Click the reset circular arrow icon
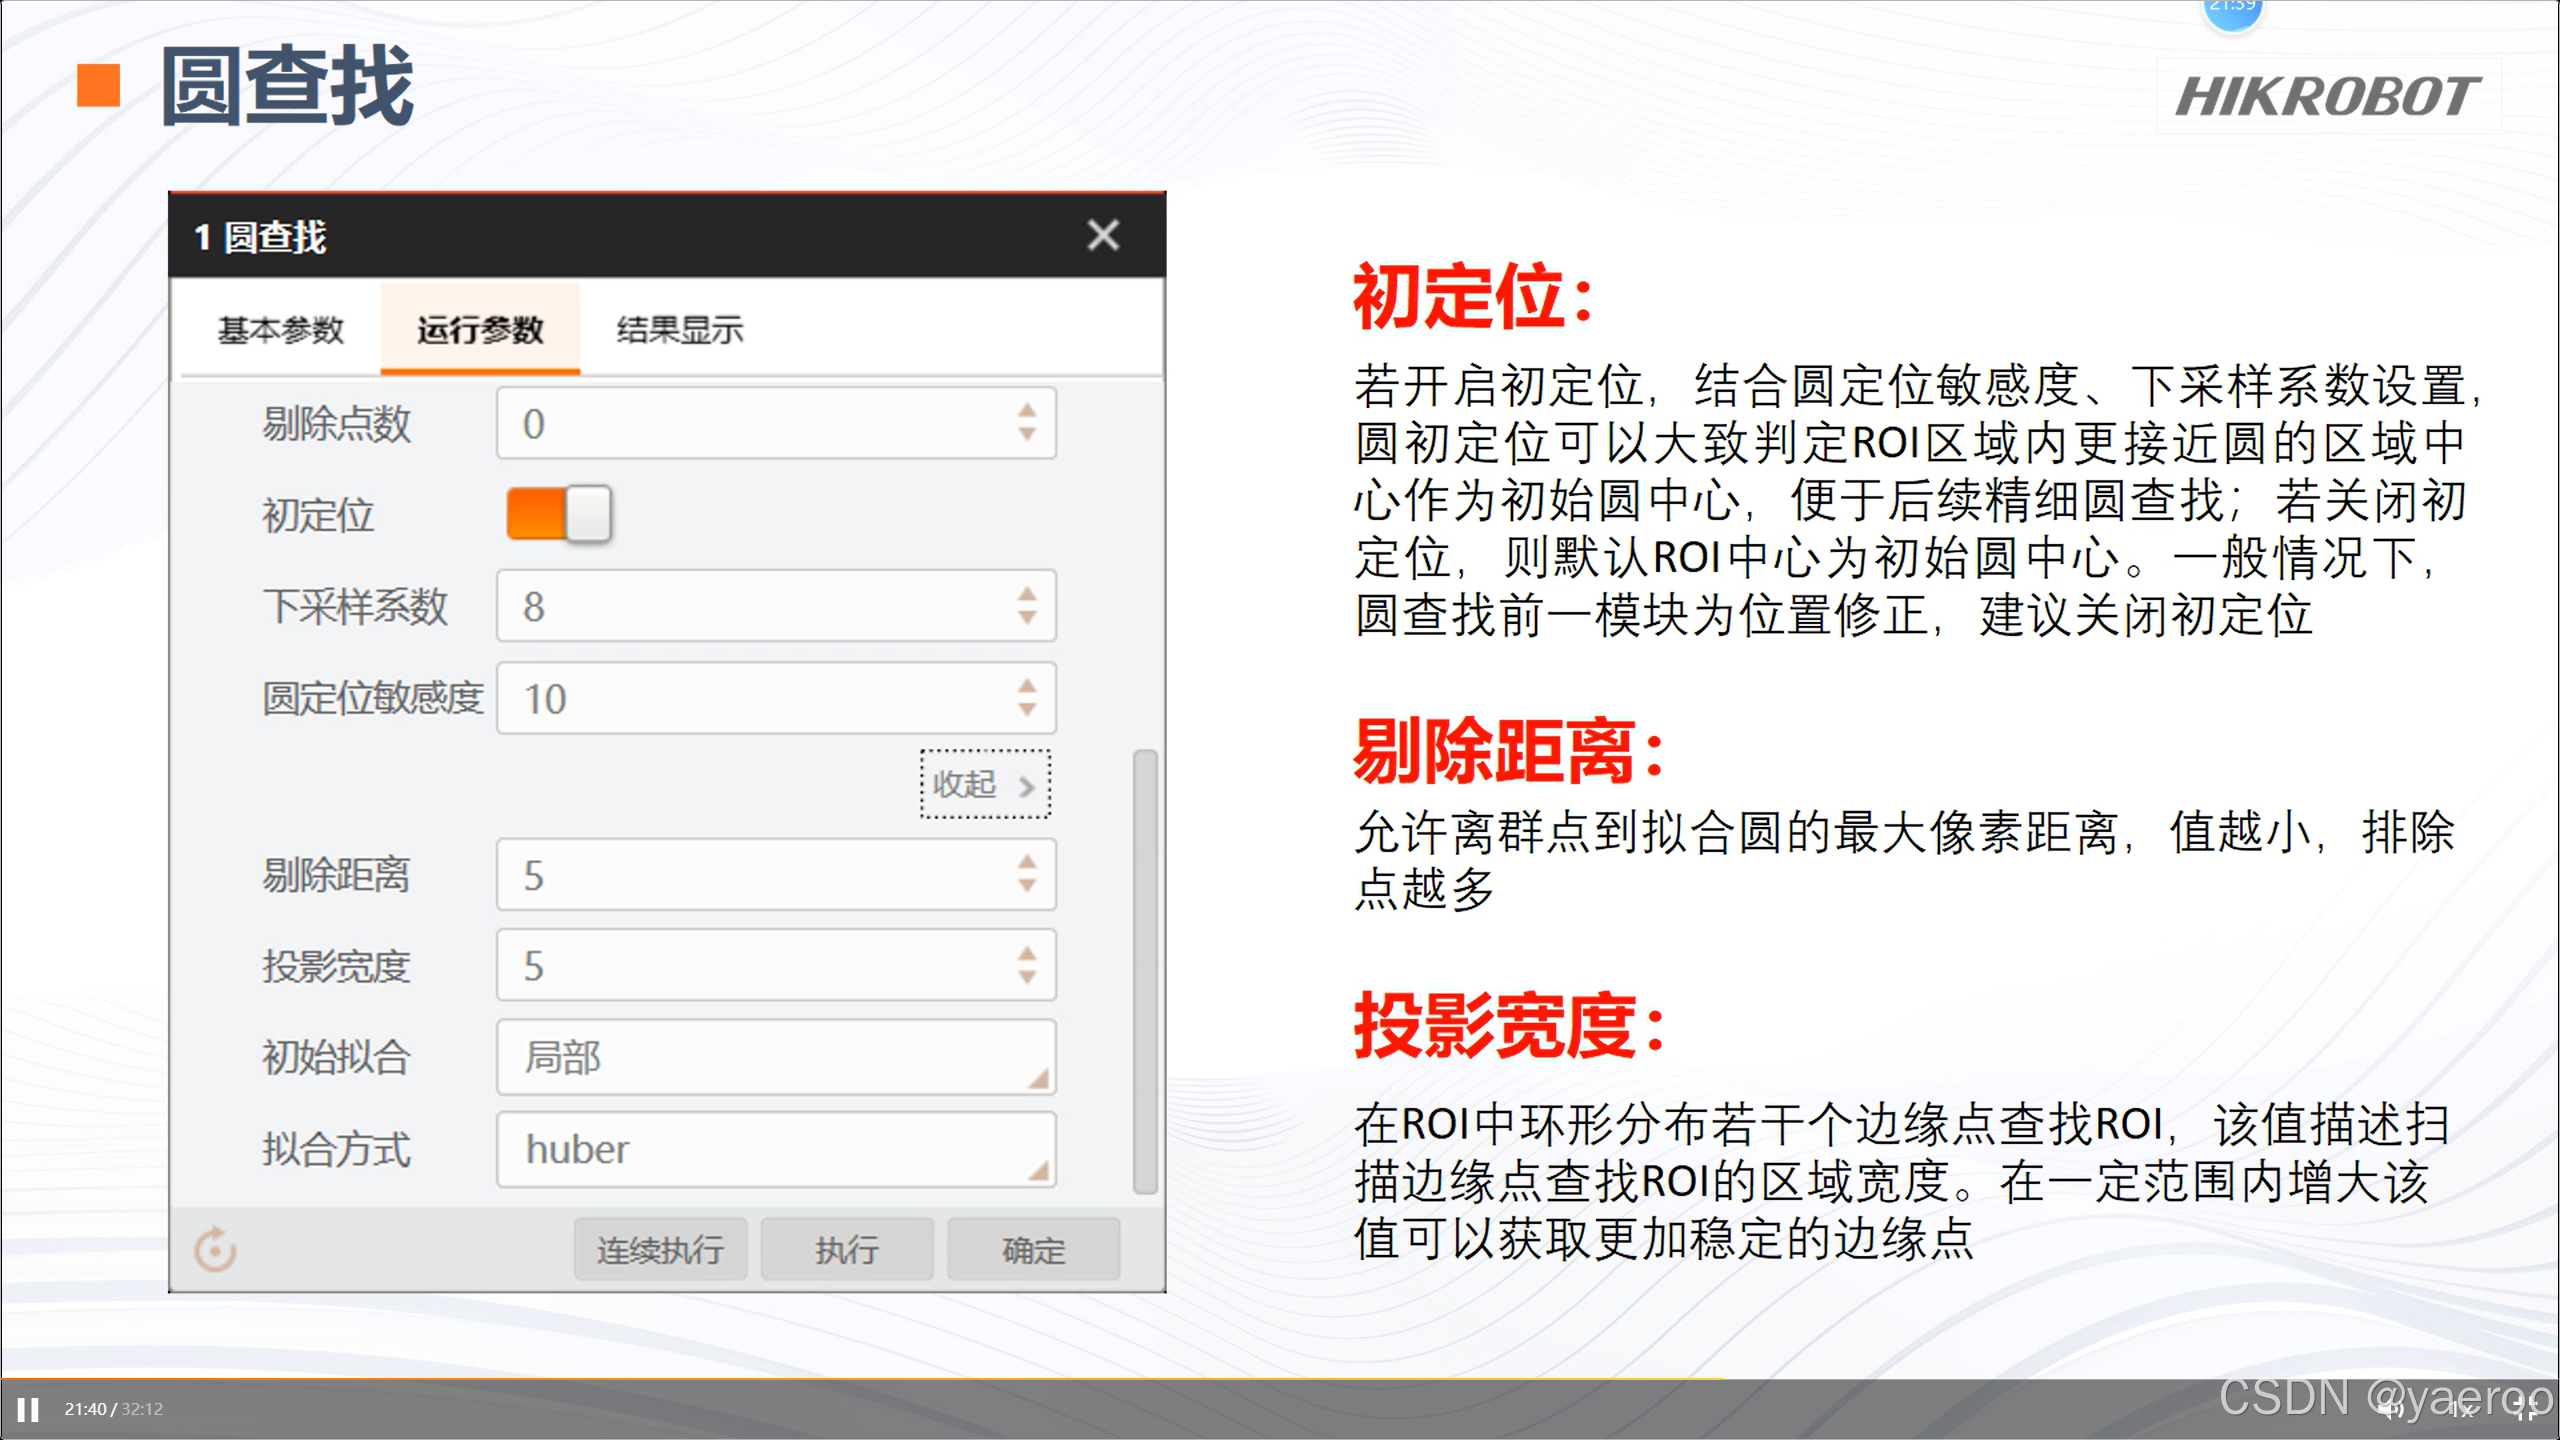 [x=215, y=1250]
